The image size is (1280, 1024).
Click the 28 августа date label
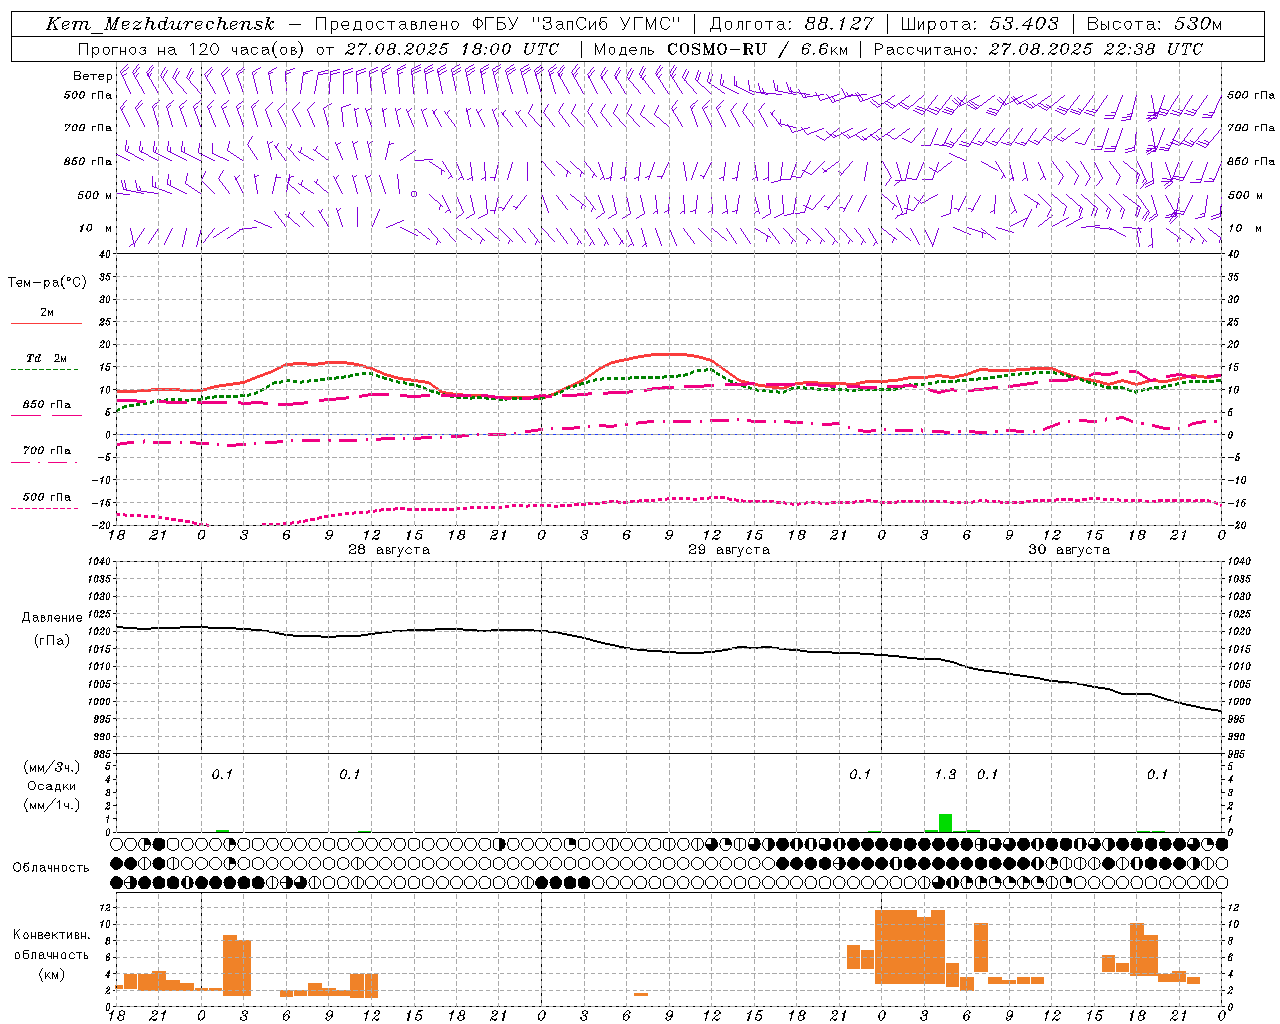[389, 550]
